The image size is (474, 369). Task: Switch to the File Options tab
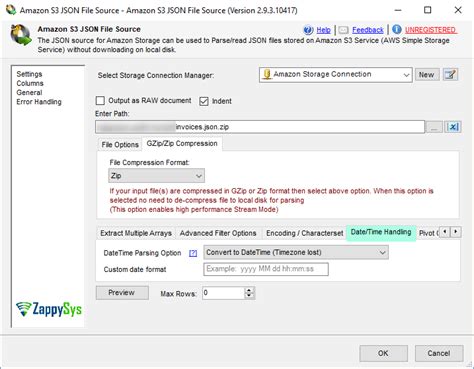120,145
